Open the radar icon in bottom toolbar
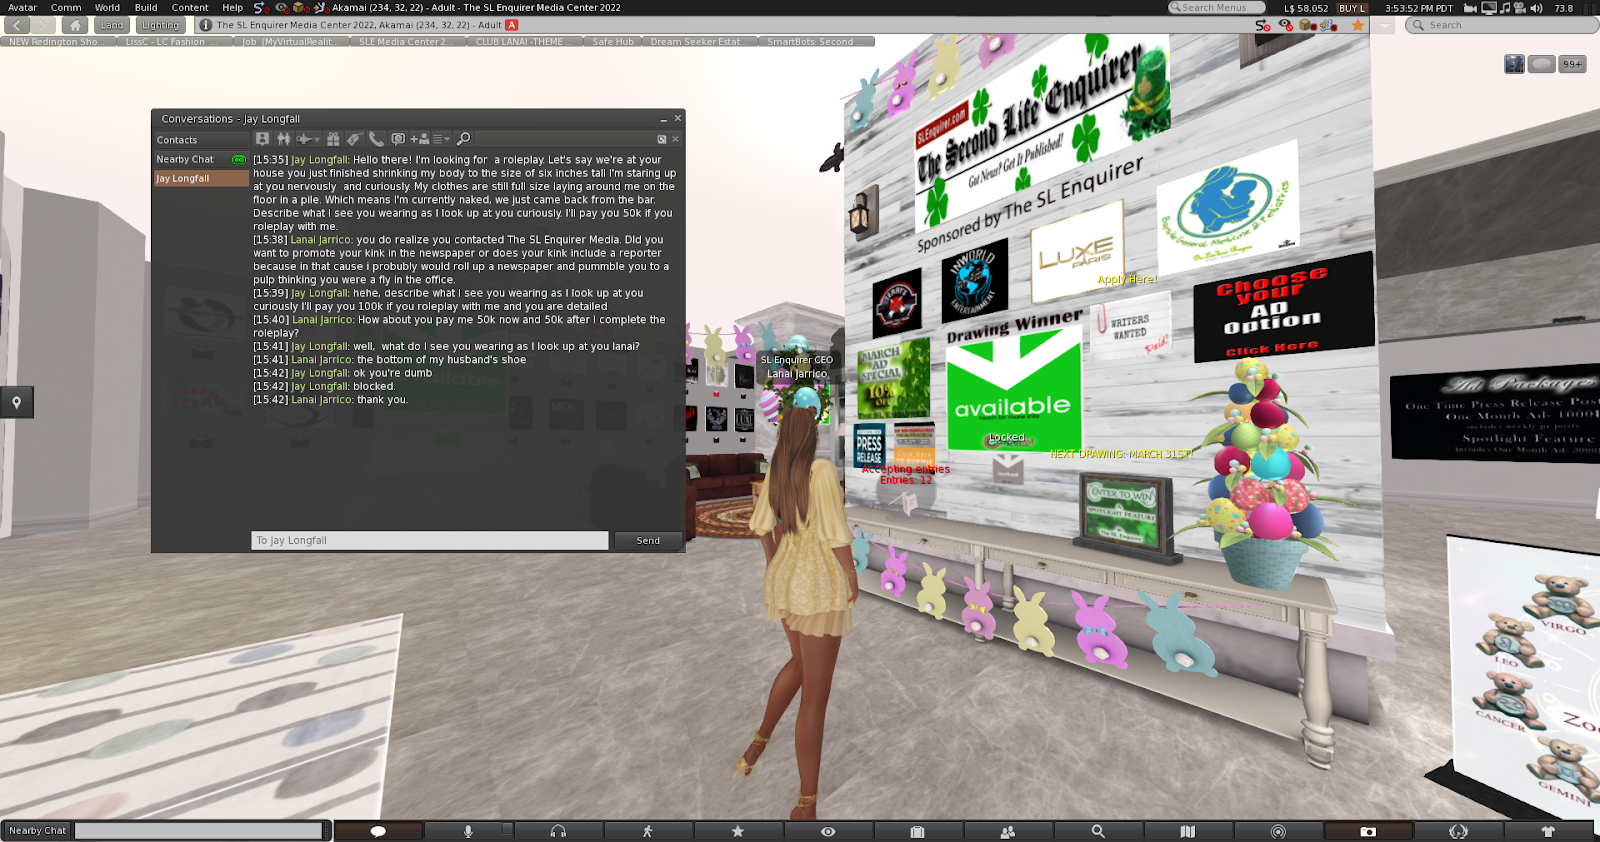The width and height of the screenshot is (1600, 842). [1278, 831]
